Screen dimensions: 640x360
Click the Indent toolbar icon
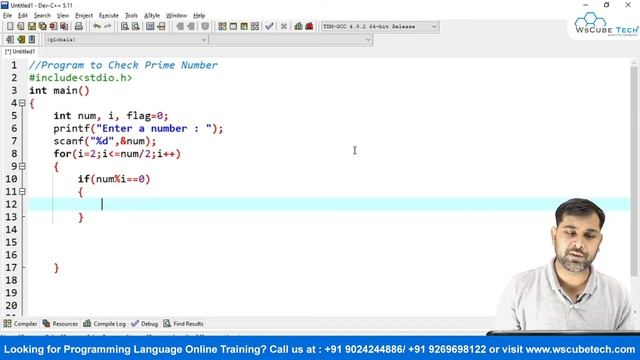click(x=180, y=27)
